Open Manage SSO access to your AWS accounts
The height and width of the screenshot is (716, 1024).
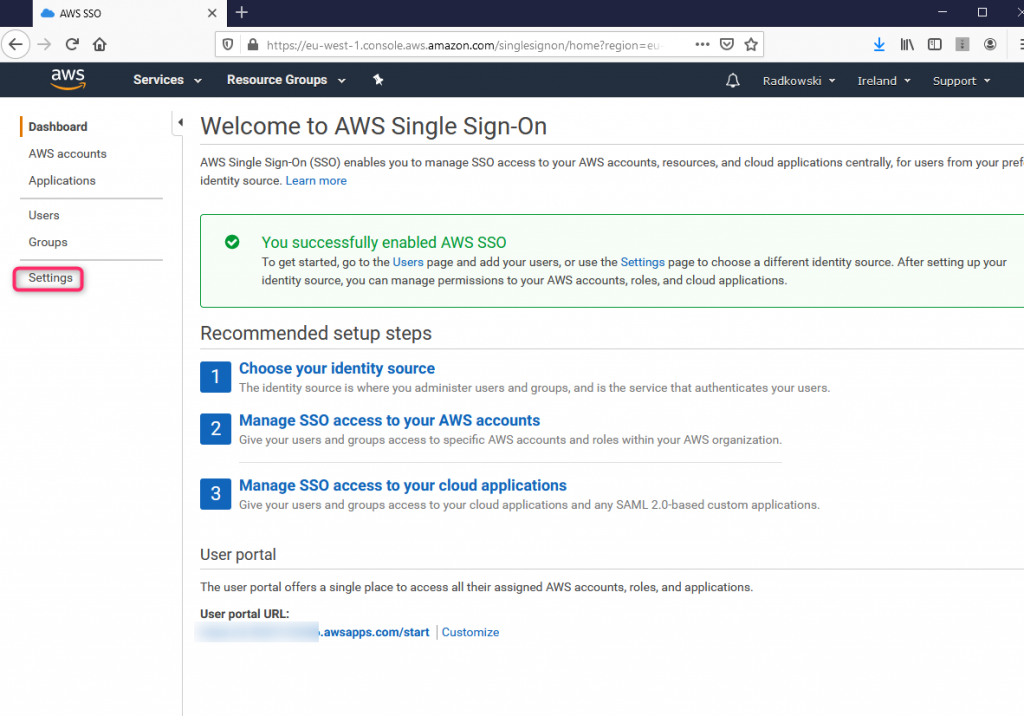click(x=390, y=421)
